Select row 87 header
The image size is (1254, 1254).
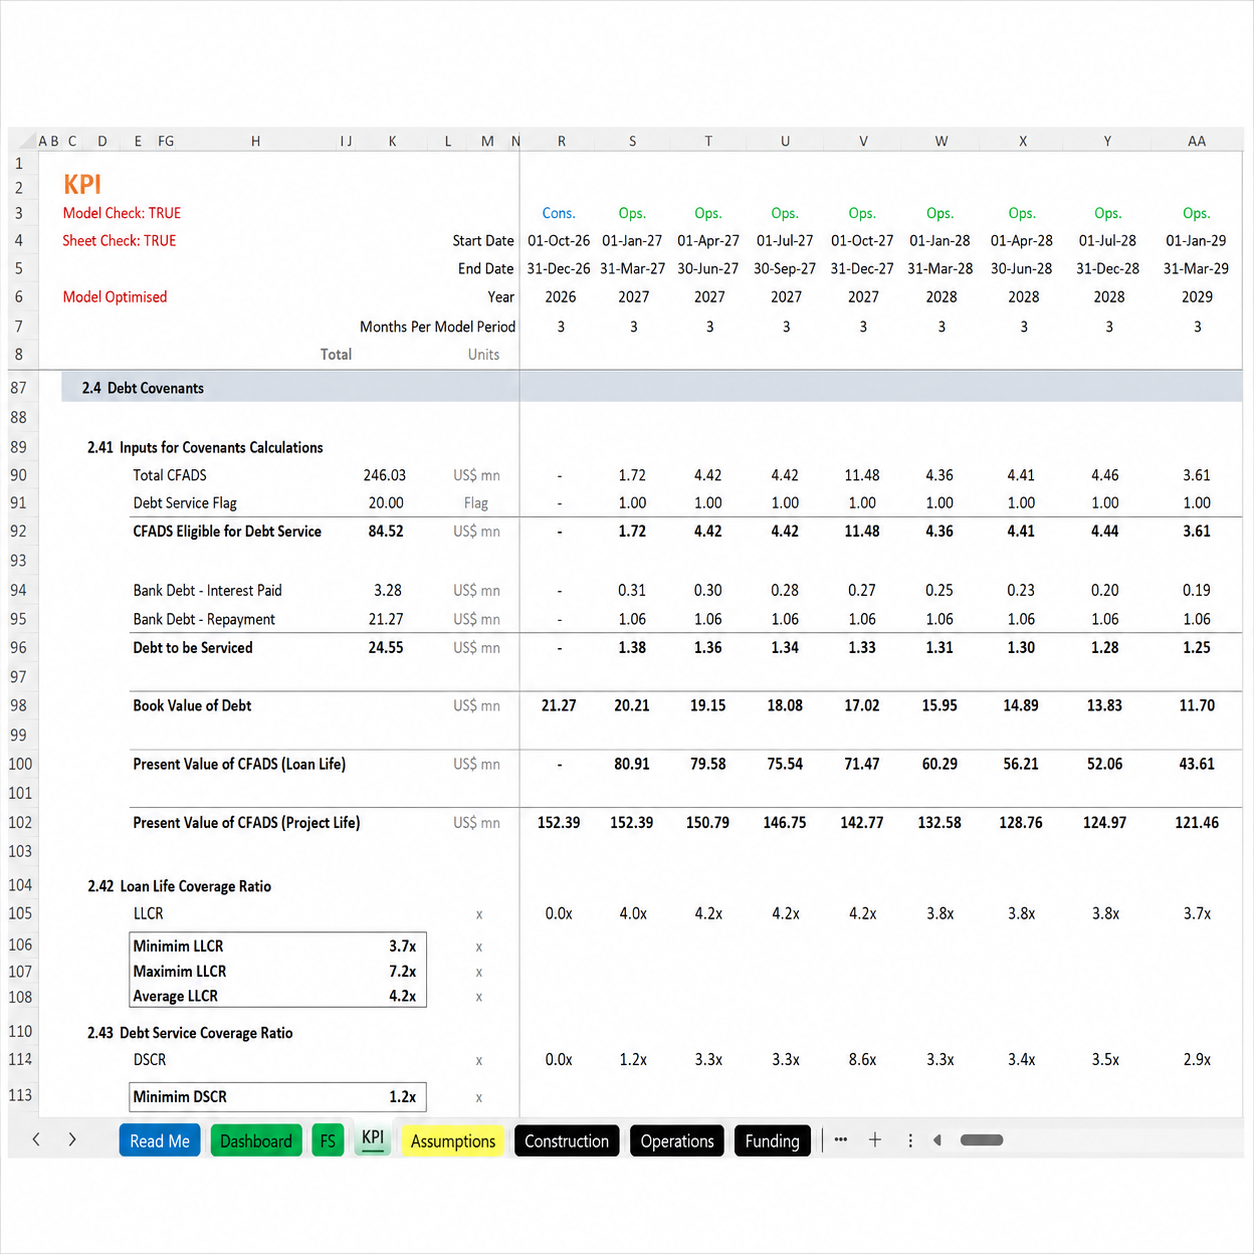coord(19,388)
